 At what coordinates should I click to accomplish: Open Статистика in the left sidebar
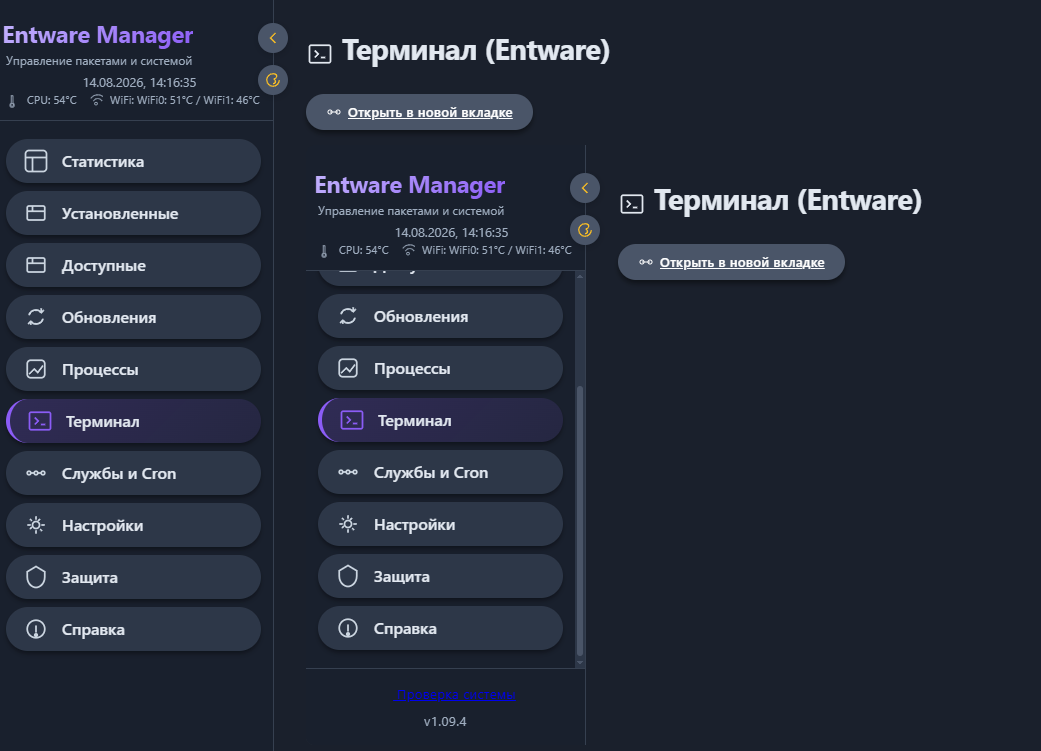click(133, 161)
